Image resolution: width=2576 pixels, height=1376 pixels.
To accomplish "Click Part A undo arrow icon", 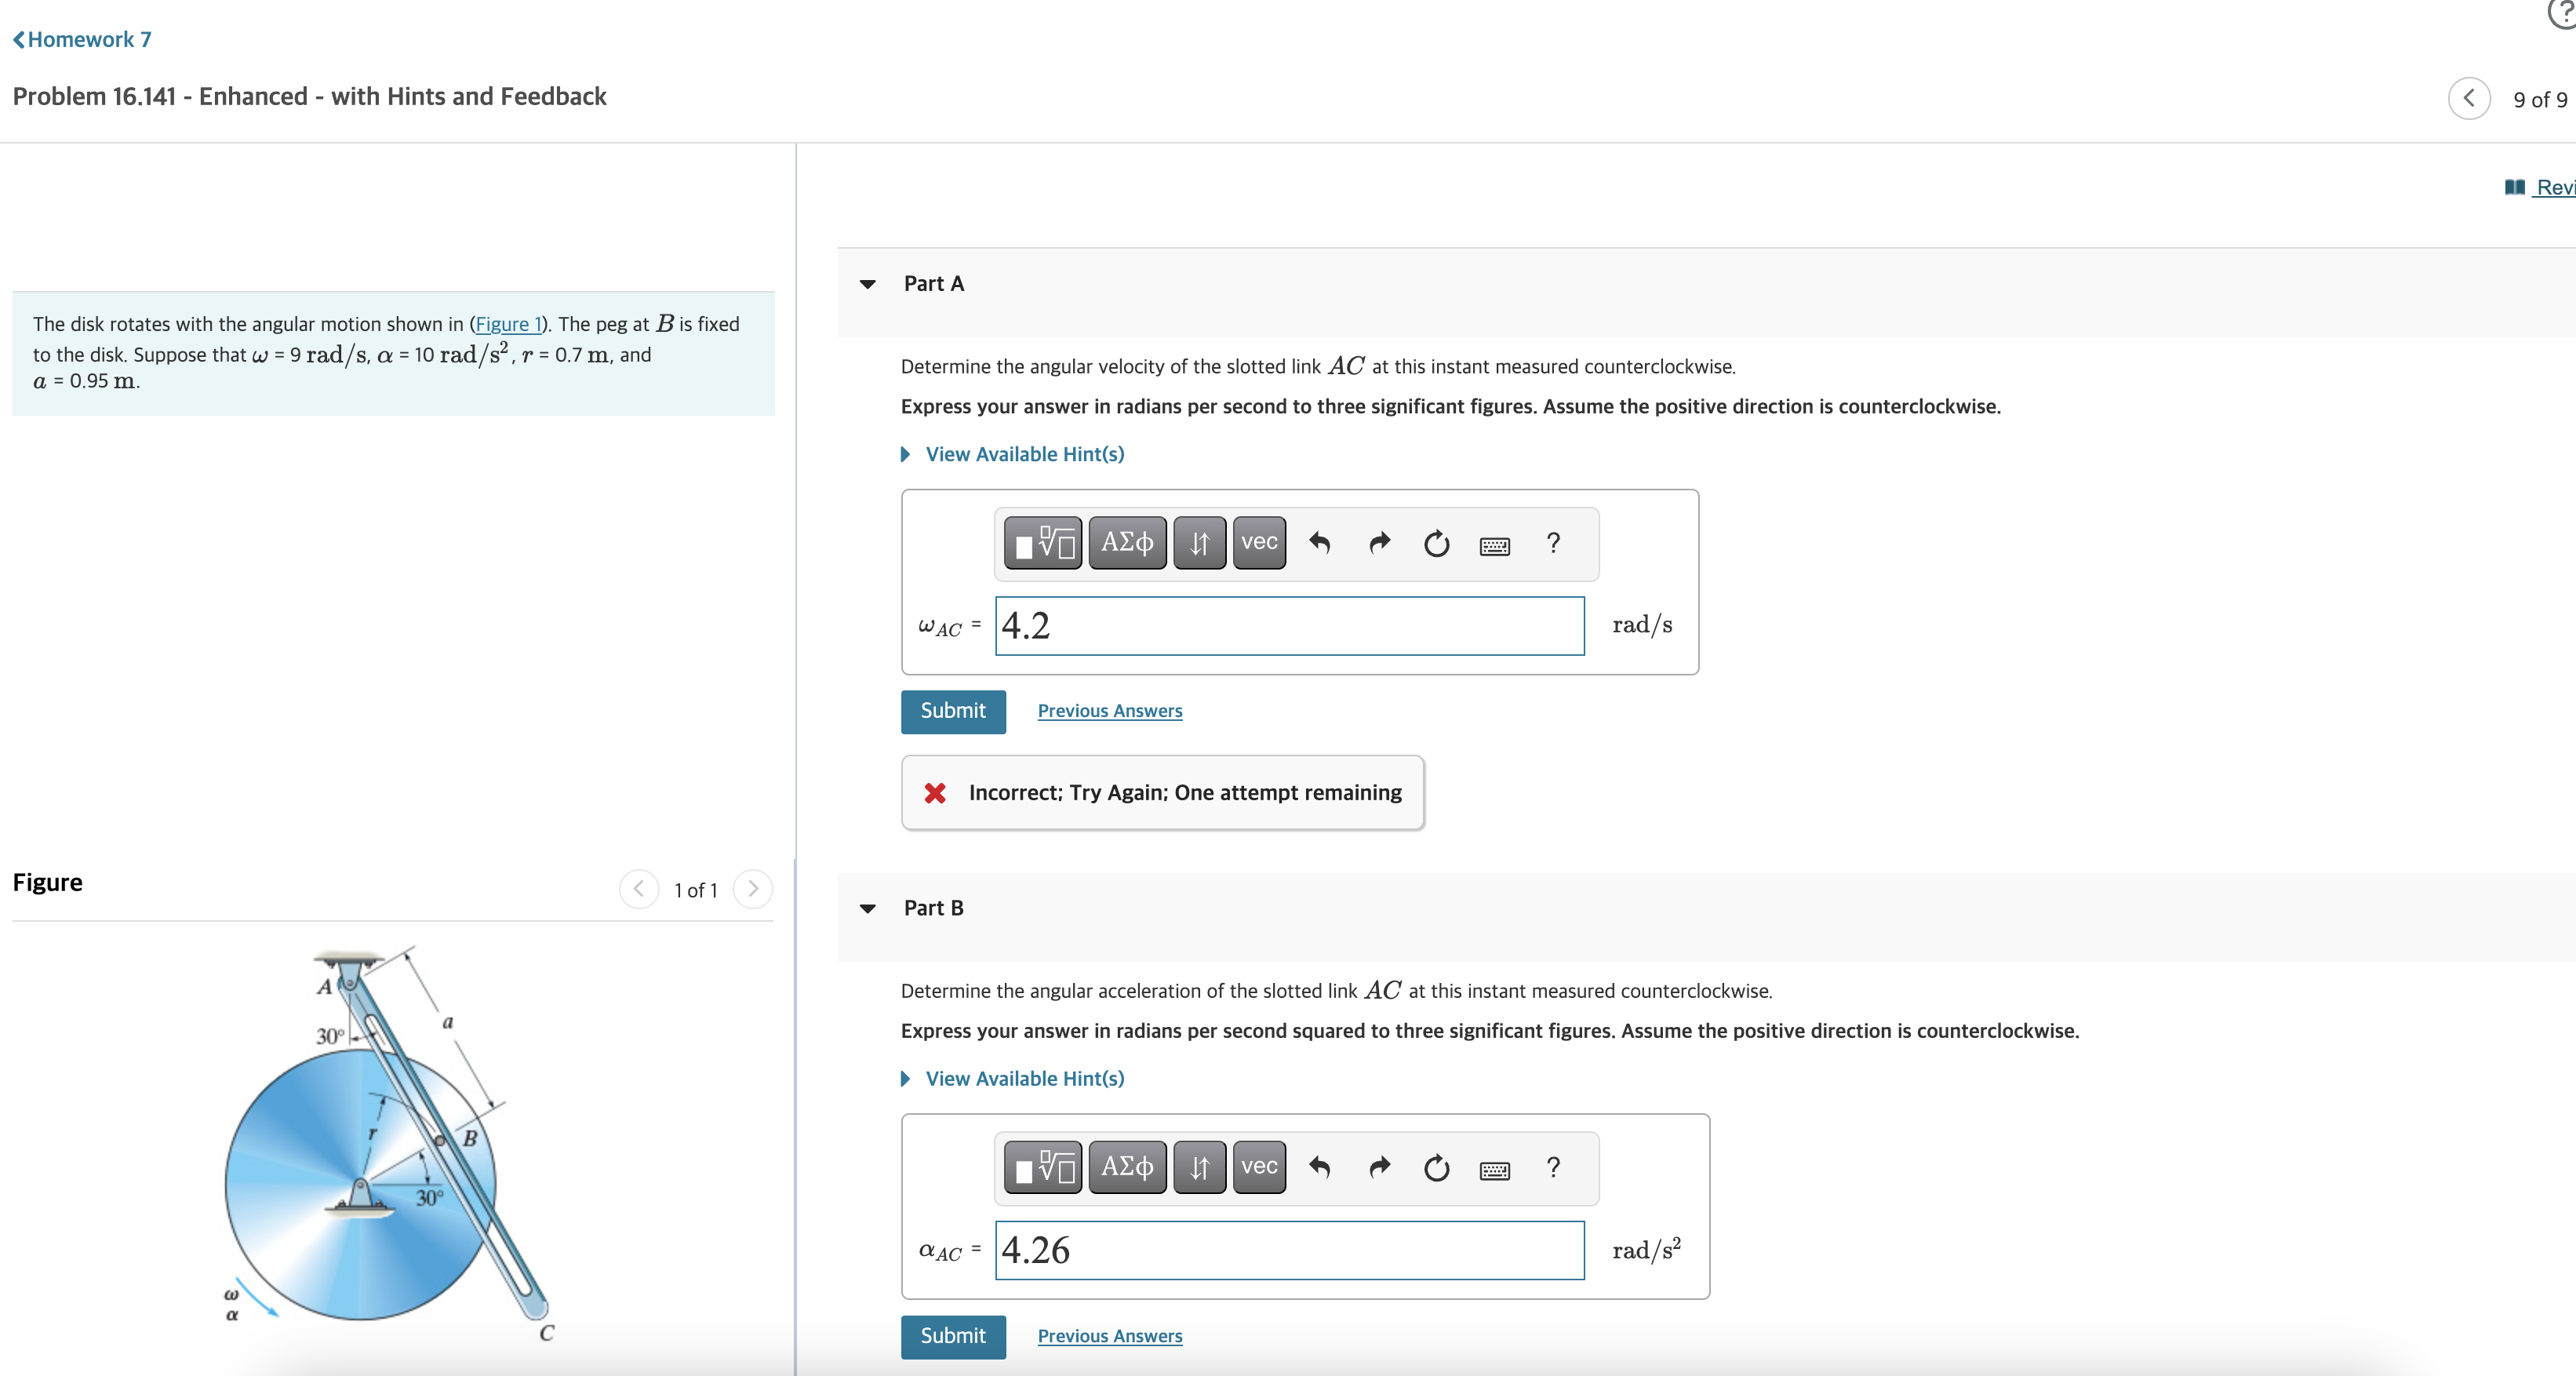I will (x=1320, y=543).
